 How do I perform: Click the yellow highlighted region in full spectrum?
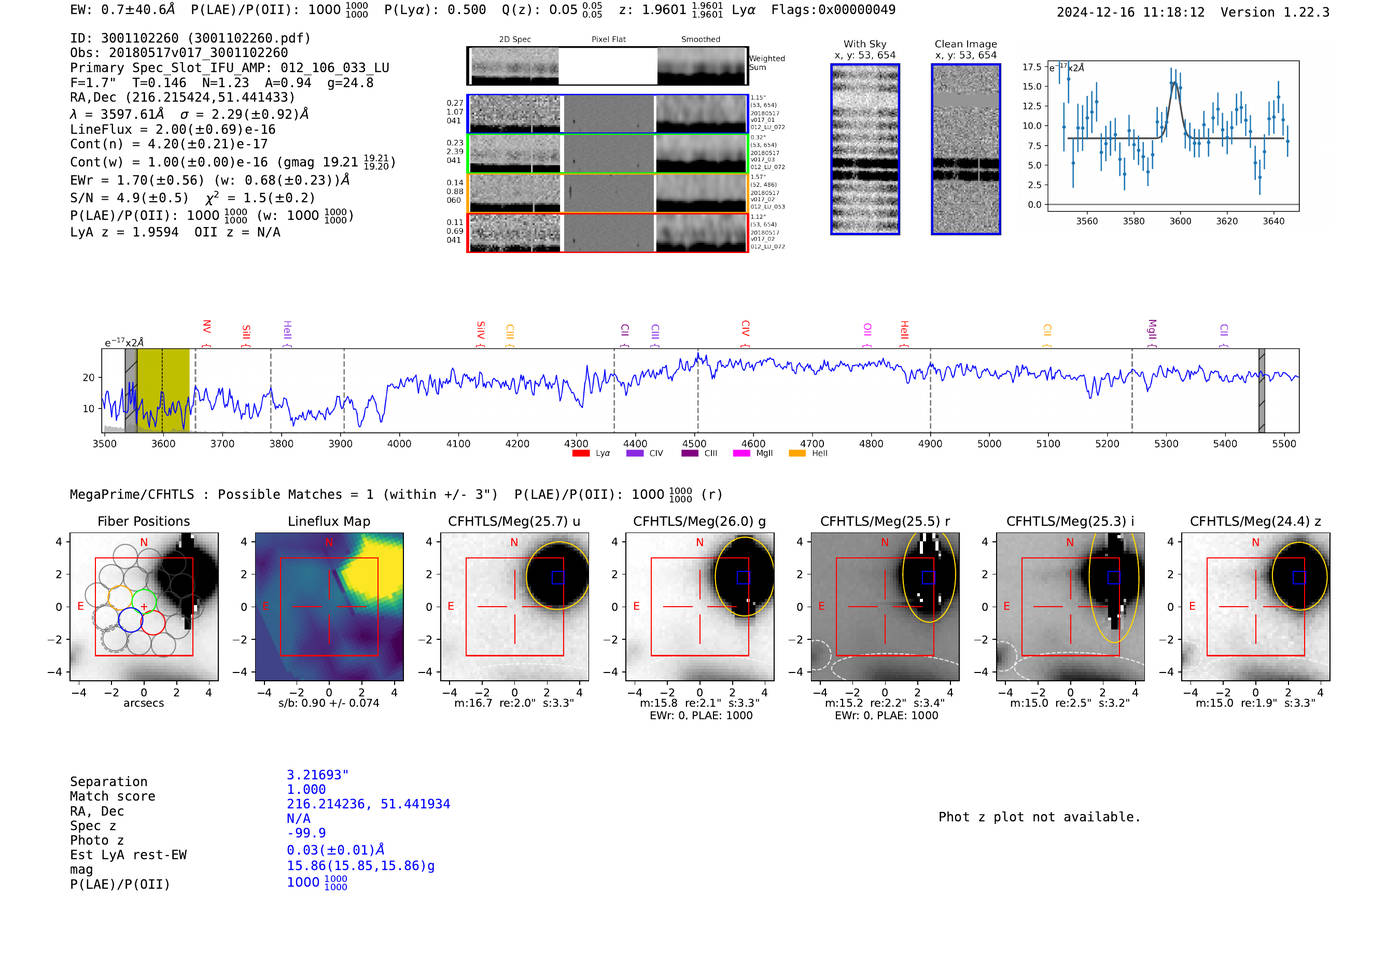coord(163,390)
